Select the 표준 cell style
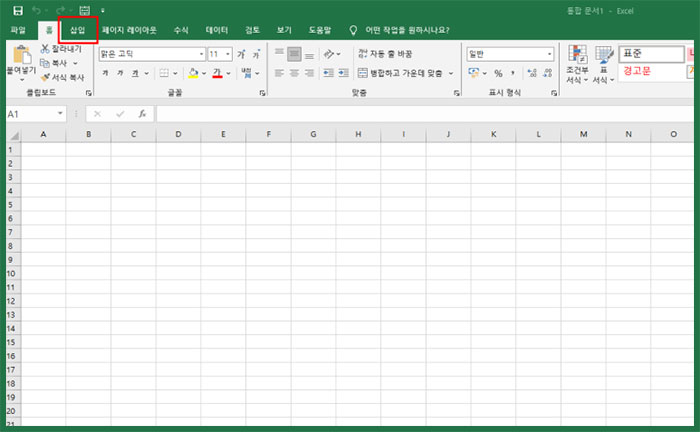700x432 pixels. pyautogui.click(x=651, y=54)
